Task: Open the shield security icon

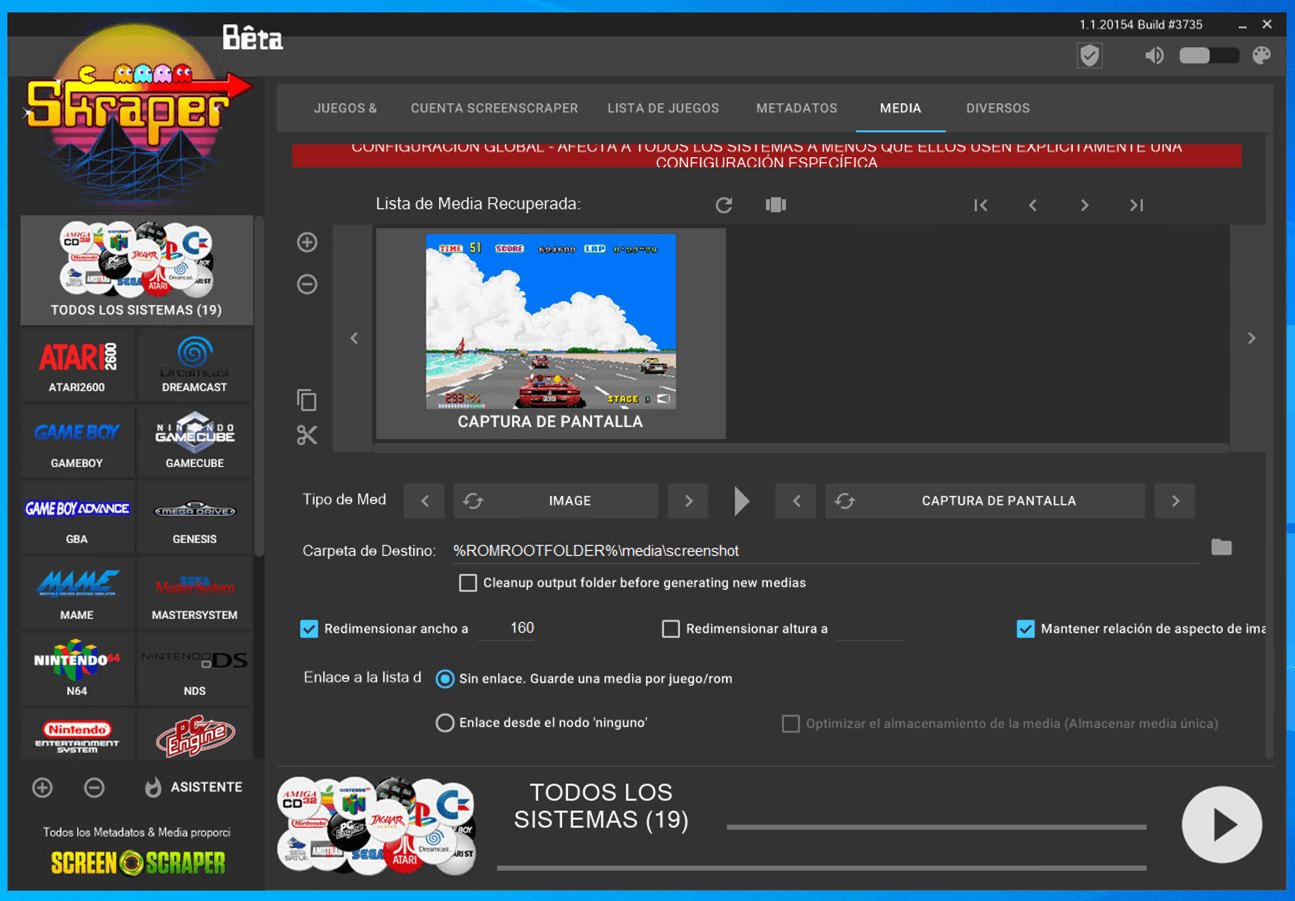Action: (1089, 56)
